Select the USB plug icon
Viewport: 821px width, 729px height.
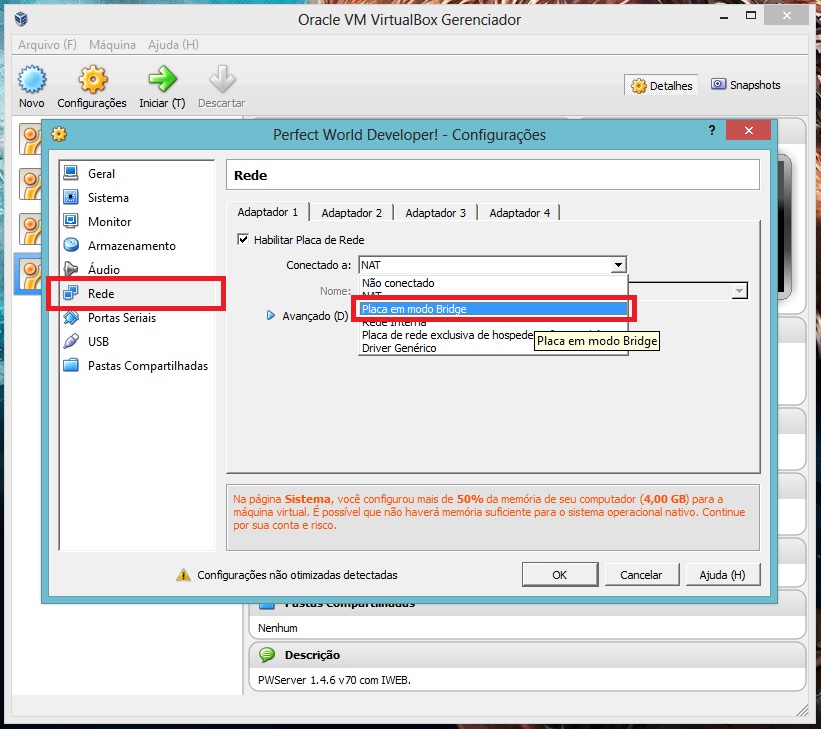71,341
